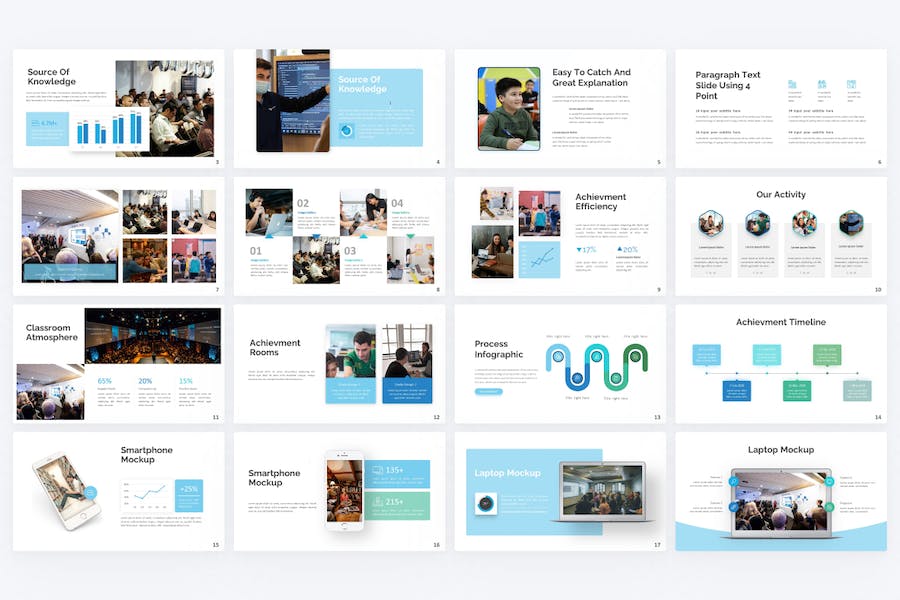Click the third icon on the Paragraph Text slide
This screenshot has height=600, width=900.
pyautogui.click(x=851, y=85)
